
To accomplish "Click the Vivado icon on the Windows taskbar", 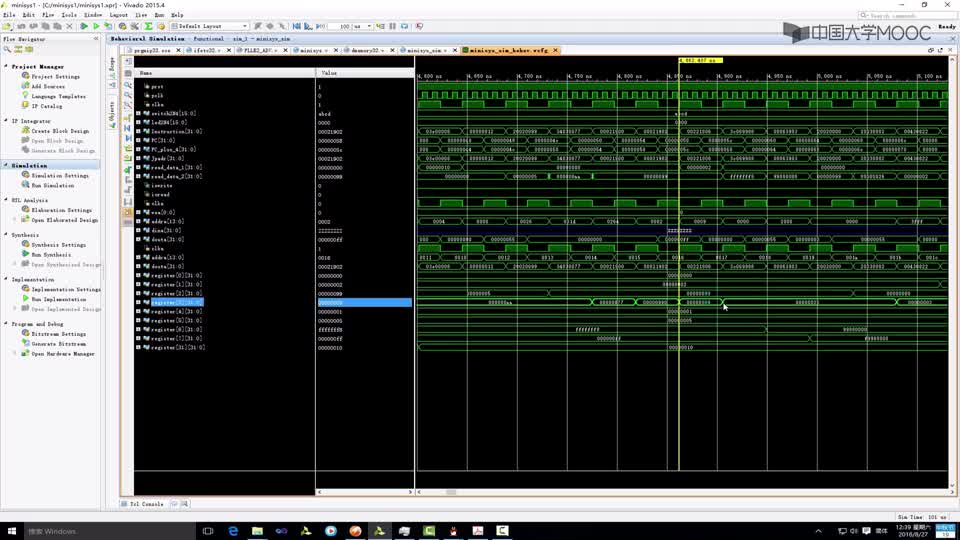I will (x=380, y=531).
